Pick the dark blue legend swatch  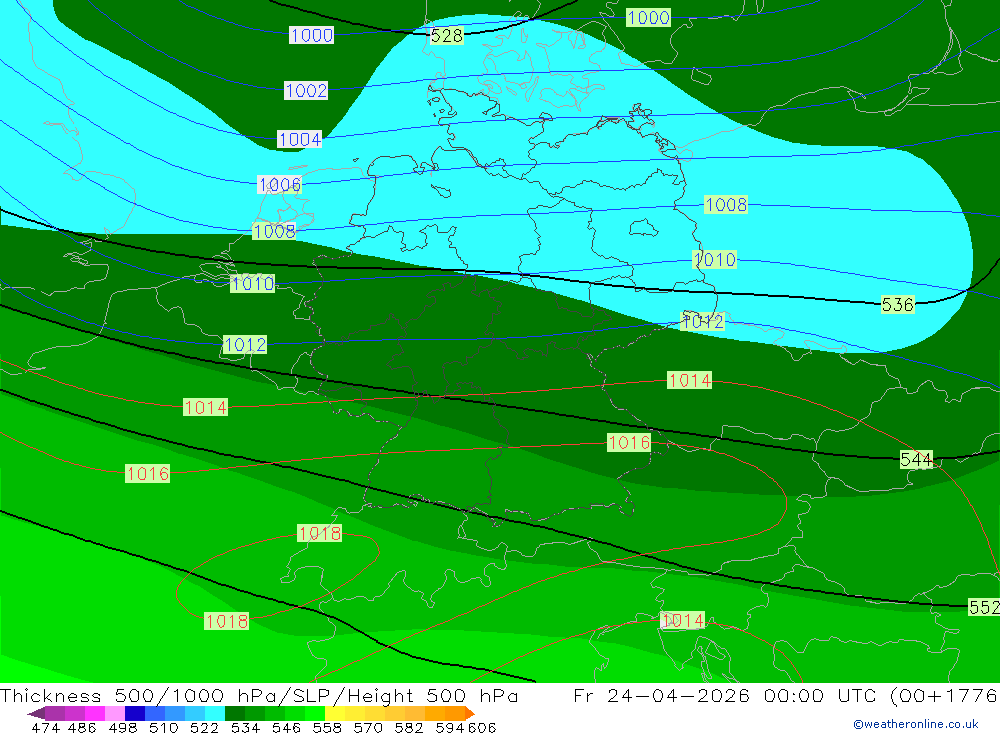(x=135, y=713)
